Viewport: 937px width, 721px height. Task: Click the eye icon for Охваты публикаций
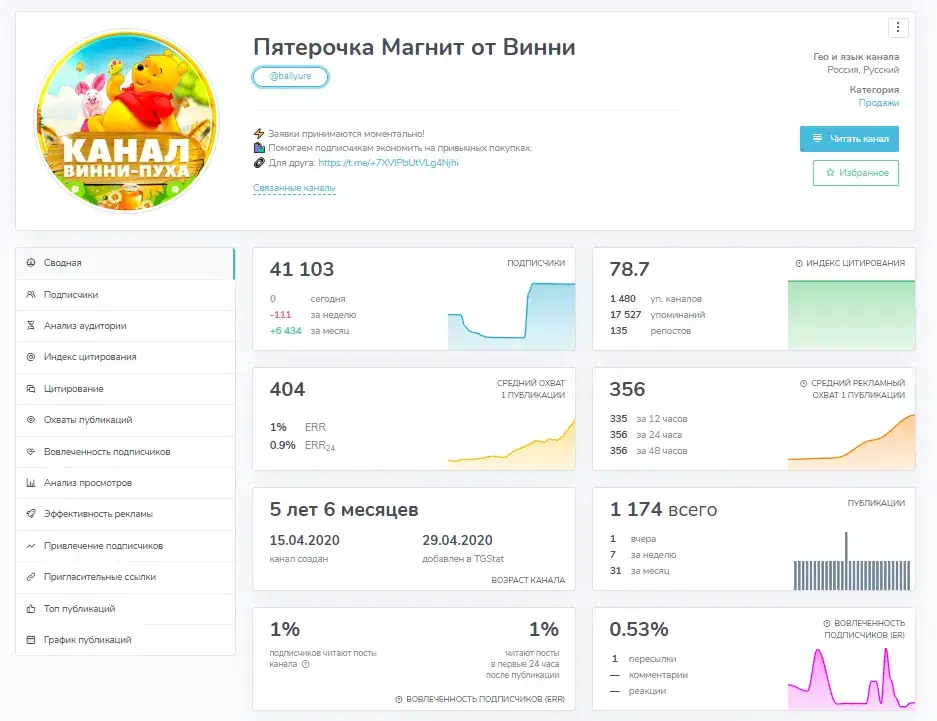coord(31,419)
